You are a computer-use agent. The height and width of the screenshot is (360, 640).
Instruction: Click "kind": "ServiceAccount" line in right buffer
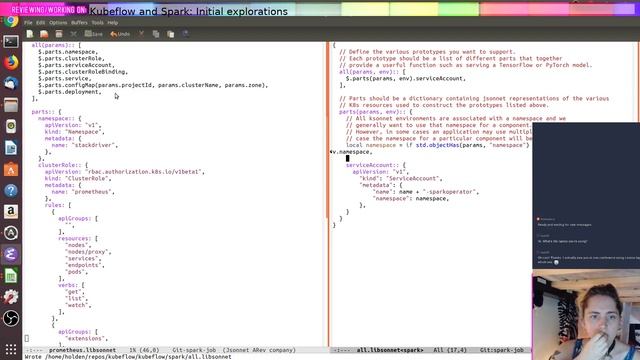pyautogui.click(x=400, y=179)
